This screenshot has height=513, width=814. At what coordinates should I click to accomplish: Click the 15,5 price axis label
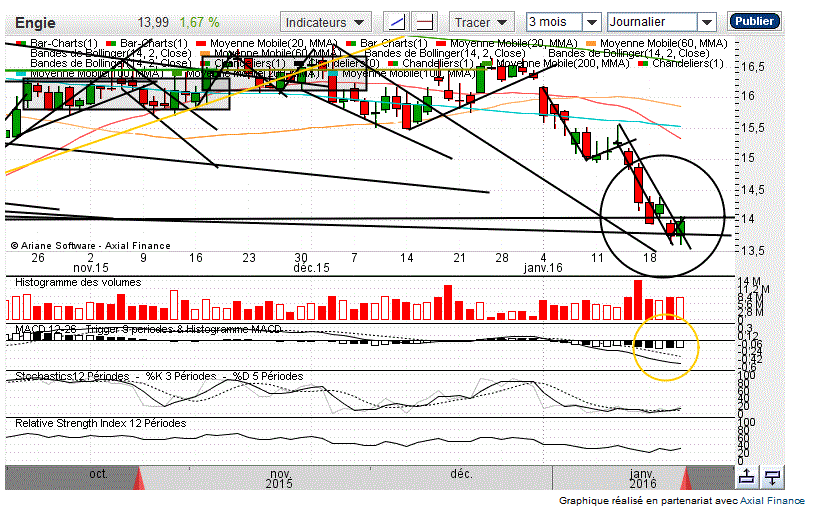tap(753, 128)
